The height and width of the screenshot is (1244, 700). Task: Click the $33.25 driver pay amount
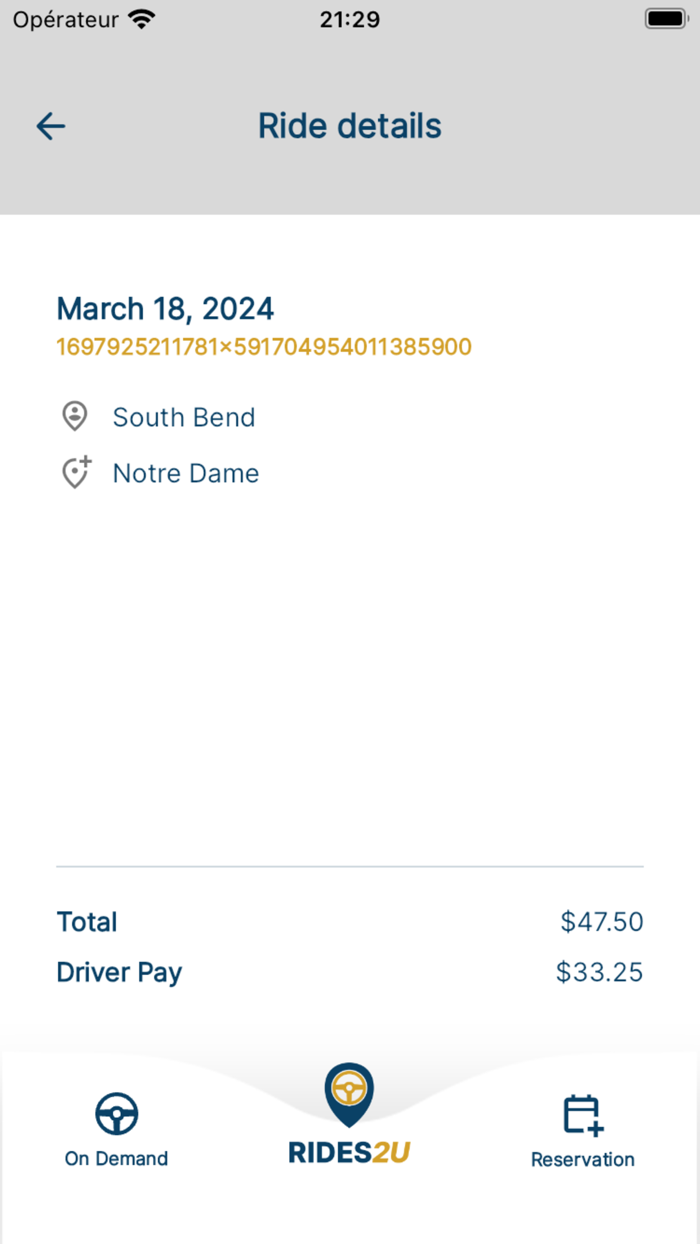tap(600, 971)
